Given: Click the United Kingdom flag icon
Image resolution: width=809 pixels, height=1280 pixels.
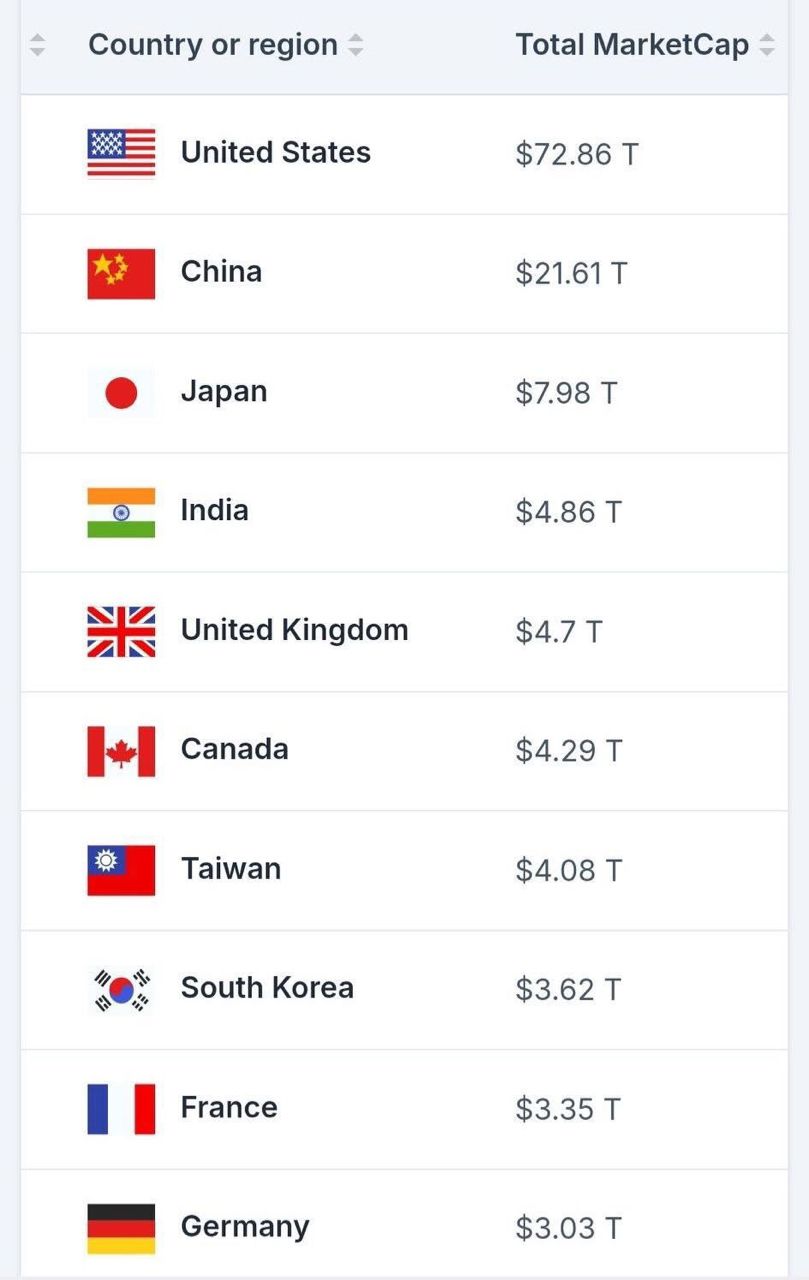Looking at the screenshot, I should [x=121, y=631].
